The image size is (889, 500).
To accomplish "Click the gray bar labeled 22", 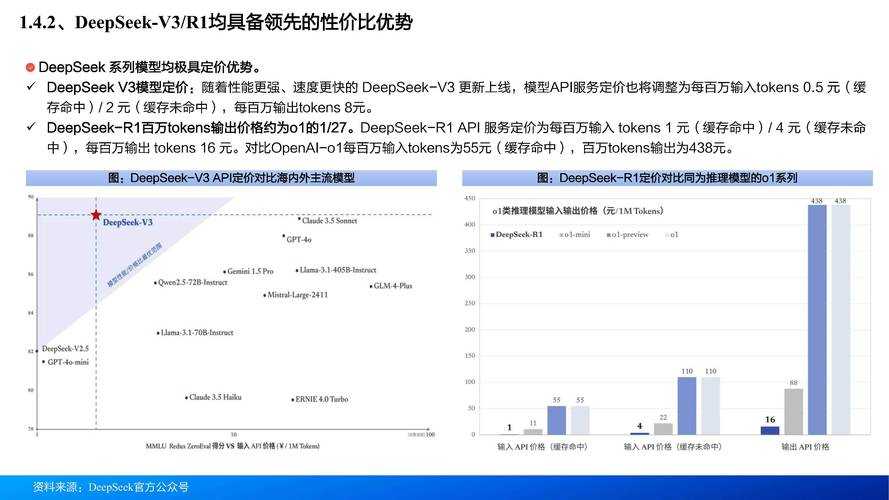I will point(663,429).
